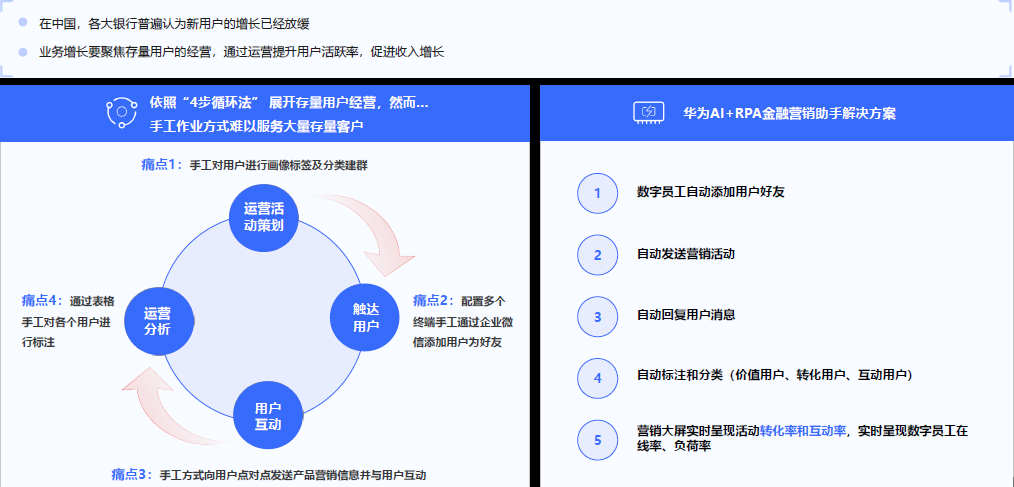1014x487 pixels.
Task: Click numbered circle 2 for 自动发送营销活动
Action: (598, 255)
